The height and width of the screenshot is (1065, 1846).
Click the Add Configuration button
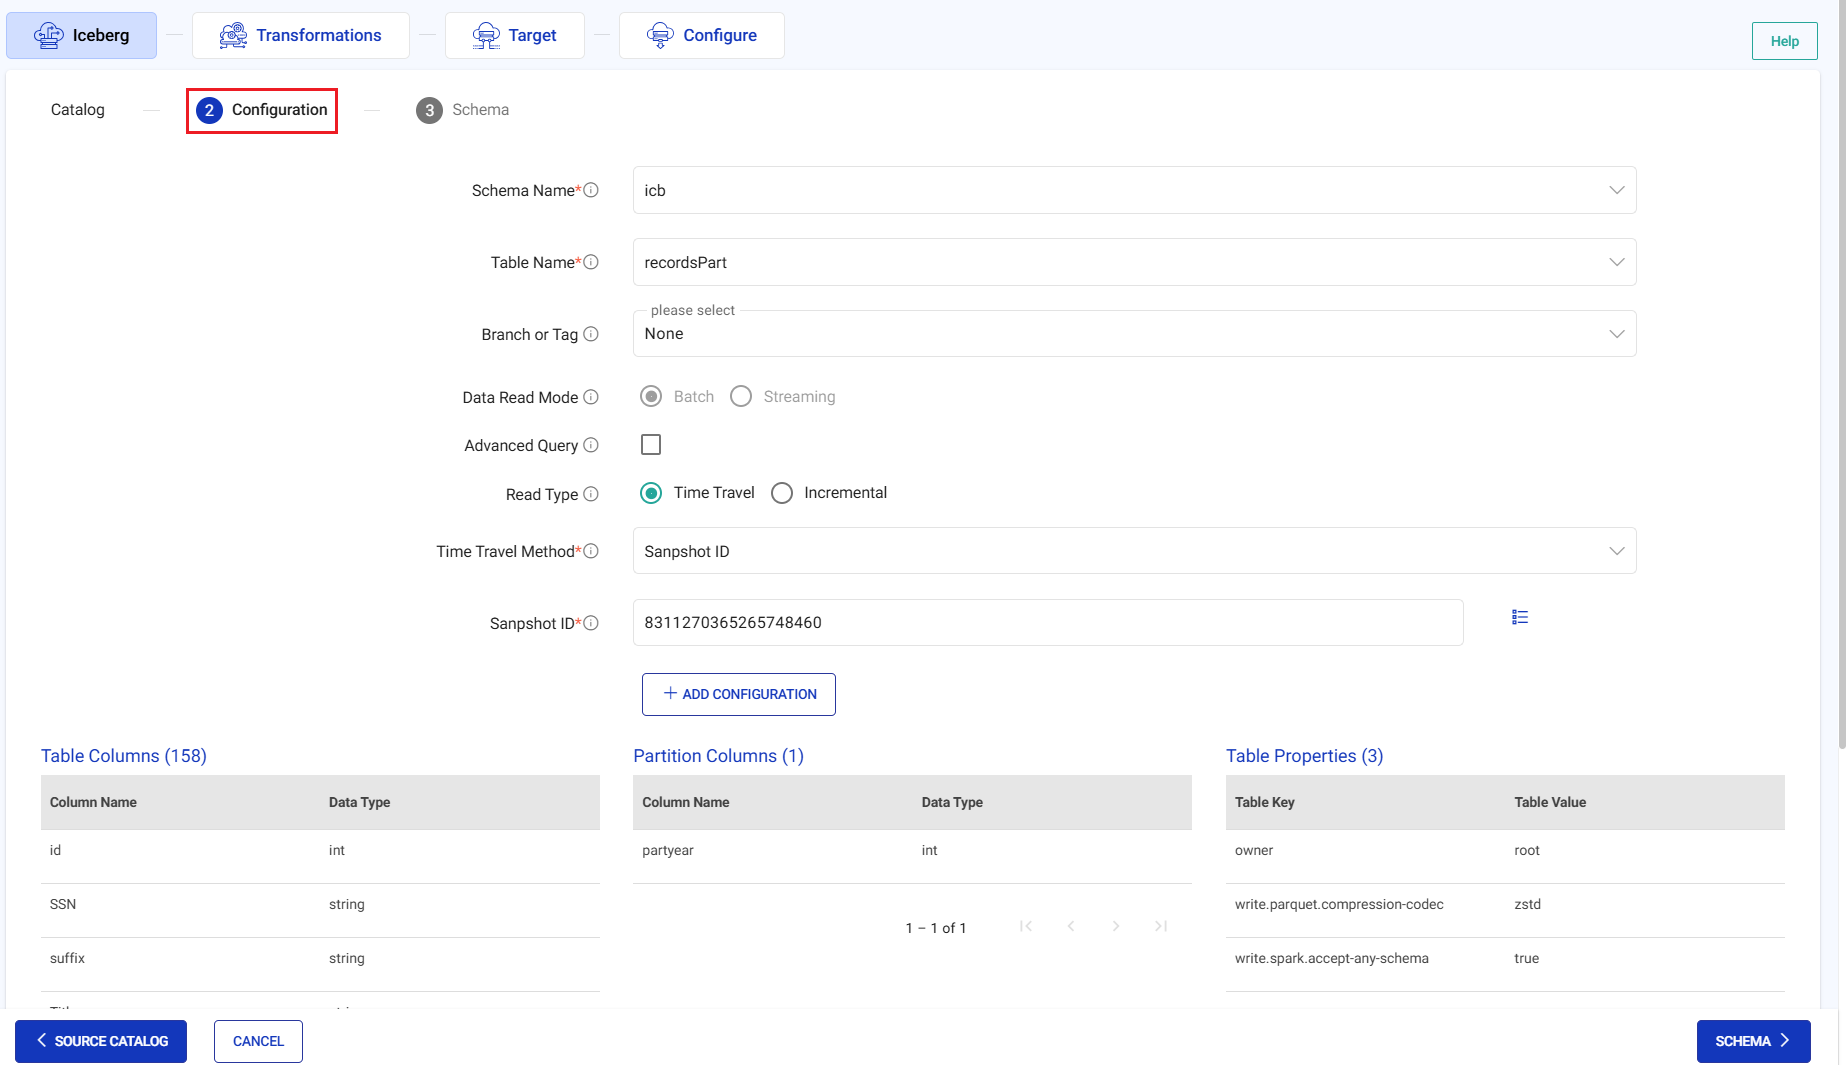tap(738, 694)
